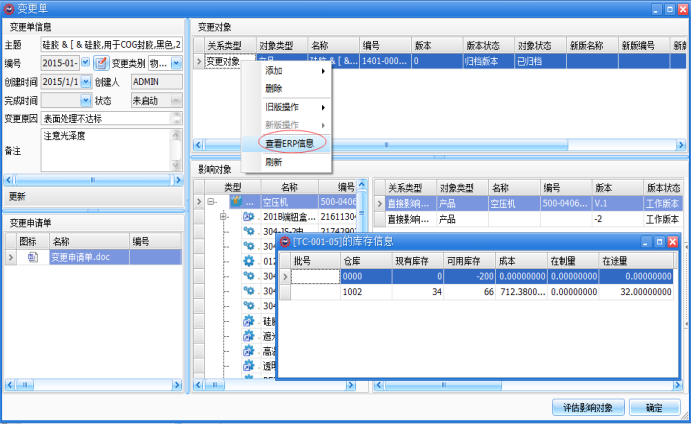Select warehouse cell 1002 in 库存信息
691x425 pixels.
pos(366,292)
